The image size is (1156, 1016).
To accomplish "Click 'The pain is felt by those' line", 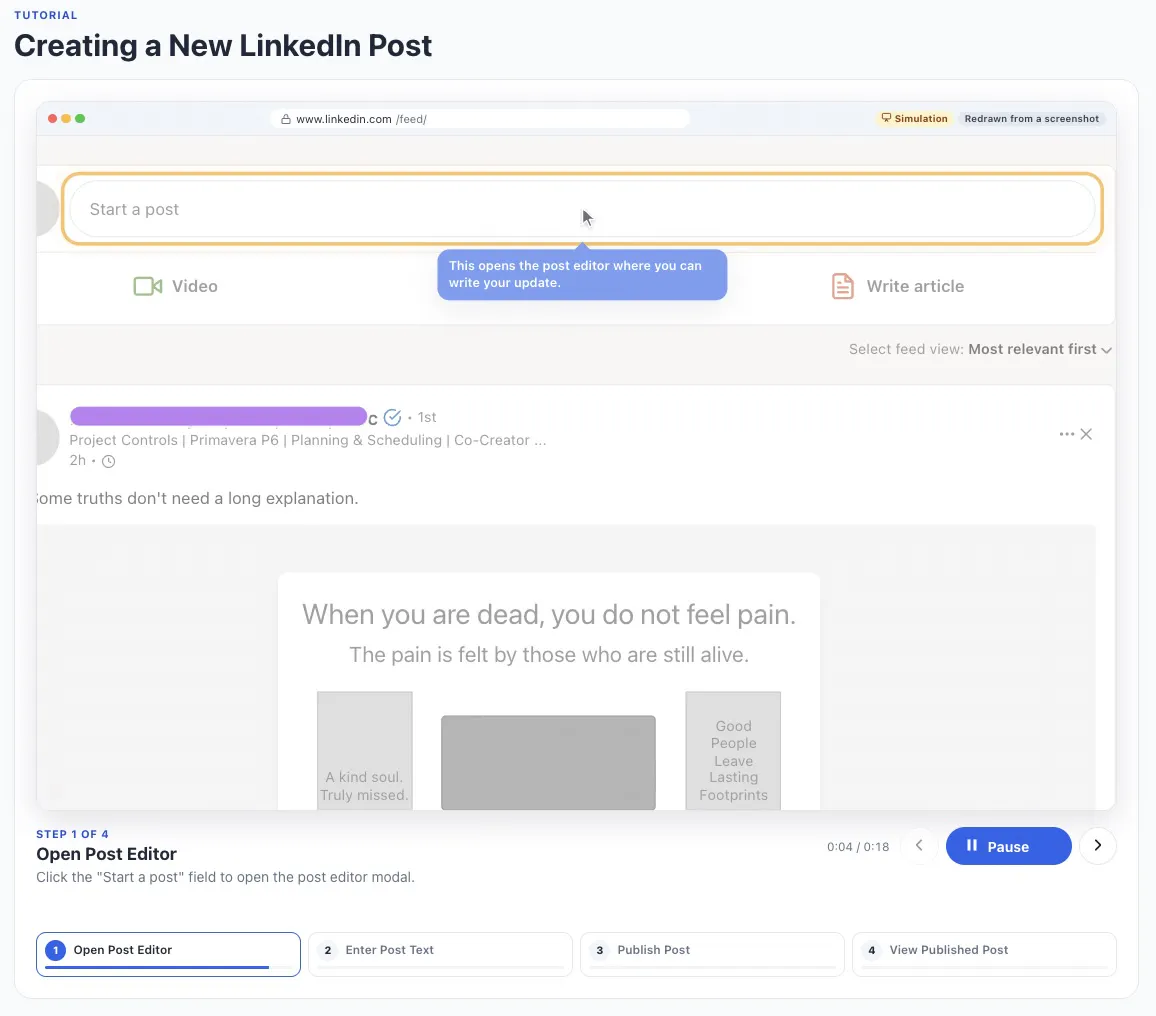I will click(x=549, y=655).
